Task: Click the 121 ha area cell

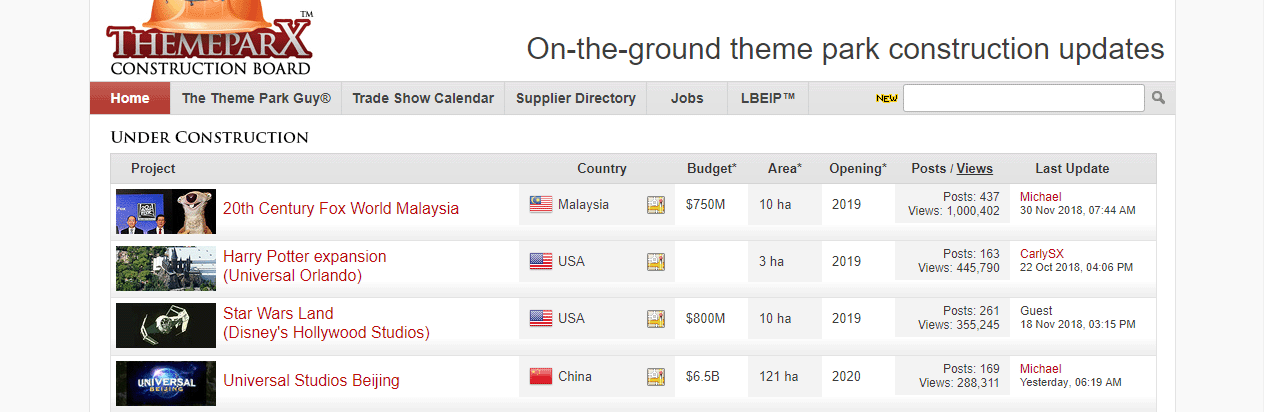Action: (779, 377)
